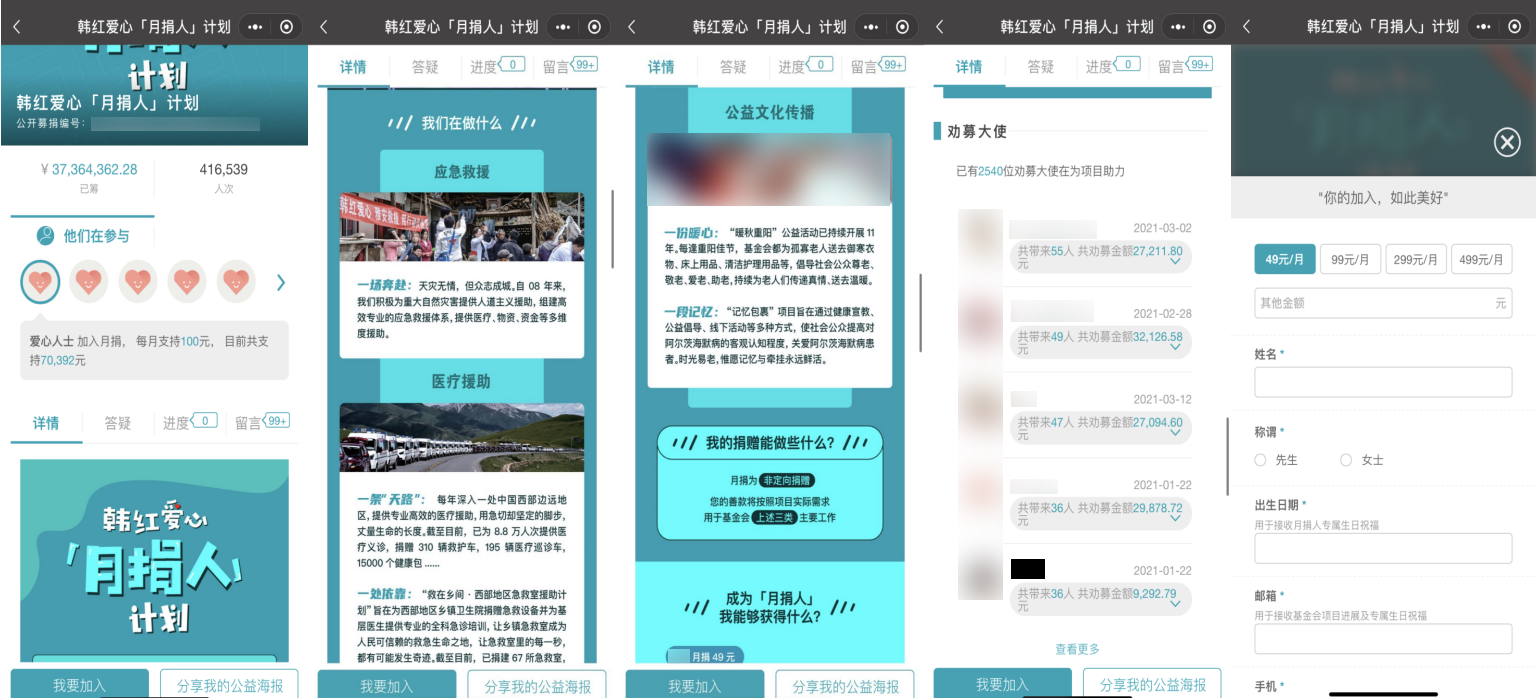Choose the 49元/月 donation amount
This screenshot has width=1536, height=698.
(x=1285, y=259)
